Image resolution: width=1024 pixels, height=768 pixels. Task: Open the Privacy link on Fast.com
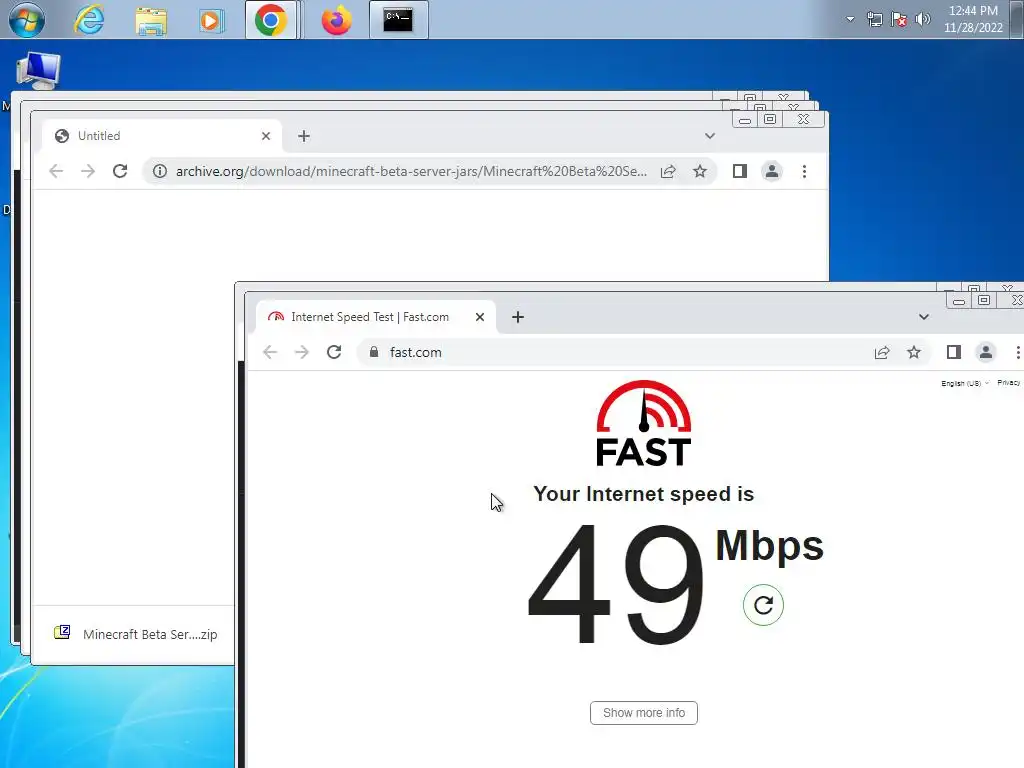1008,383
